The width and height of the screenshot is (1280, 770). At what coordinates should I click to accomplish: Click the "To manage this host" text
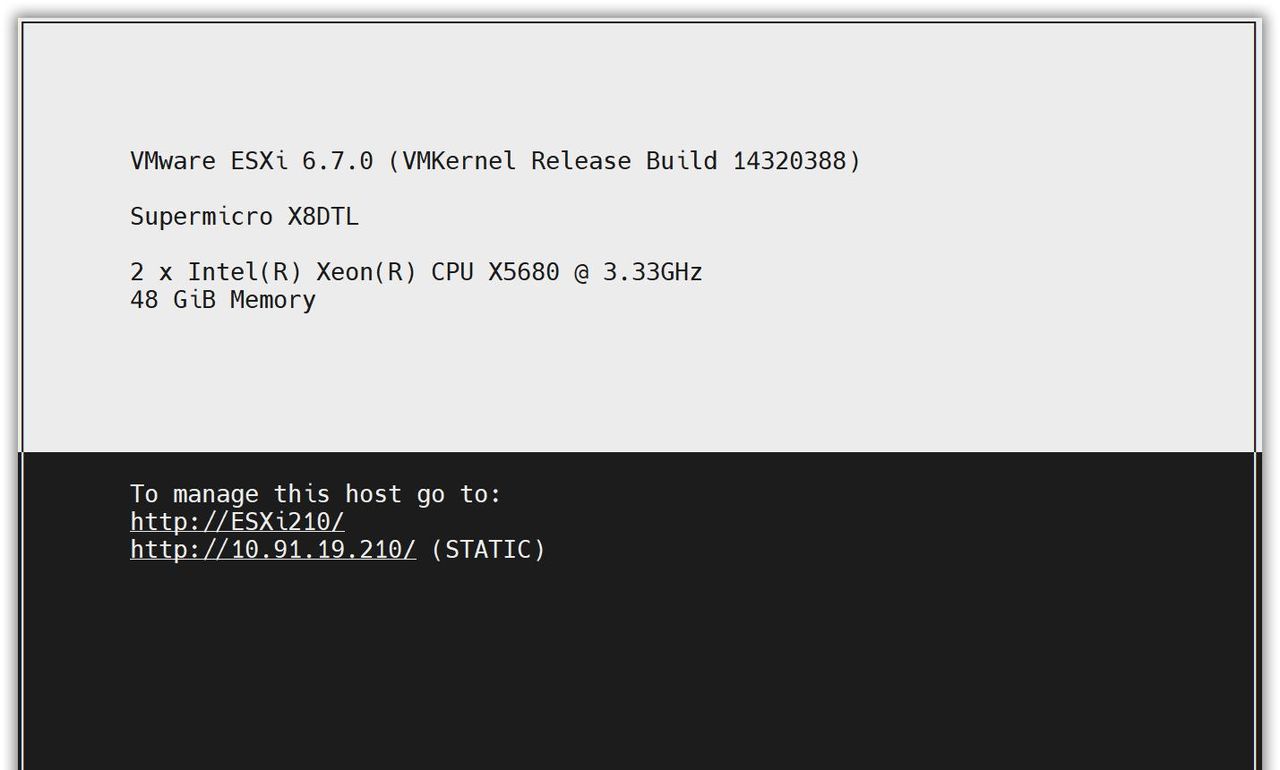pyautogui.click(x=236, y=494)
